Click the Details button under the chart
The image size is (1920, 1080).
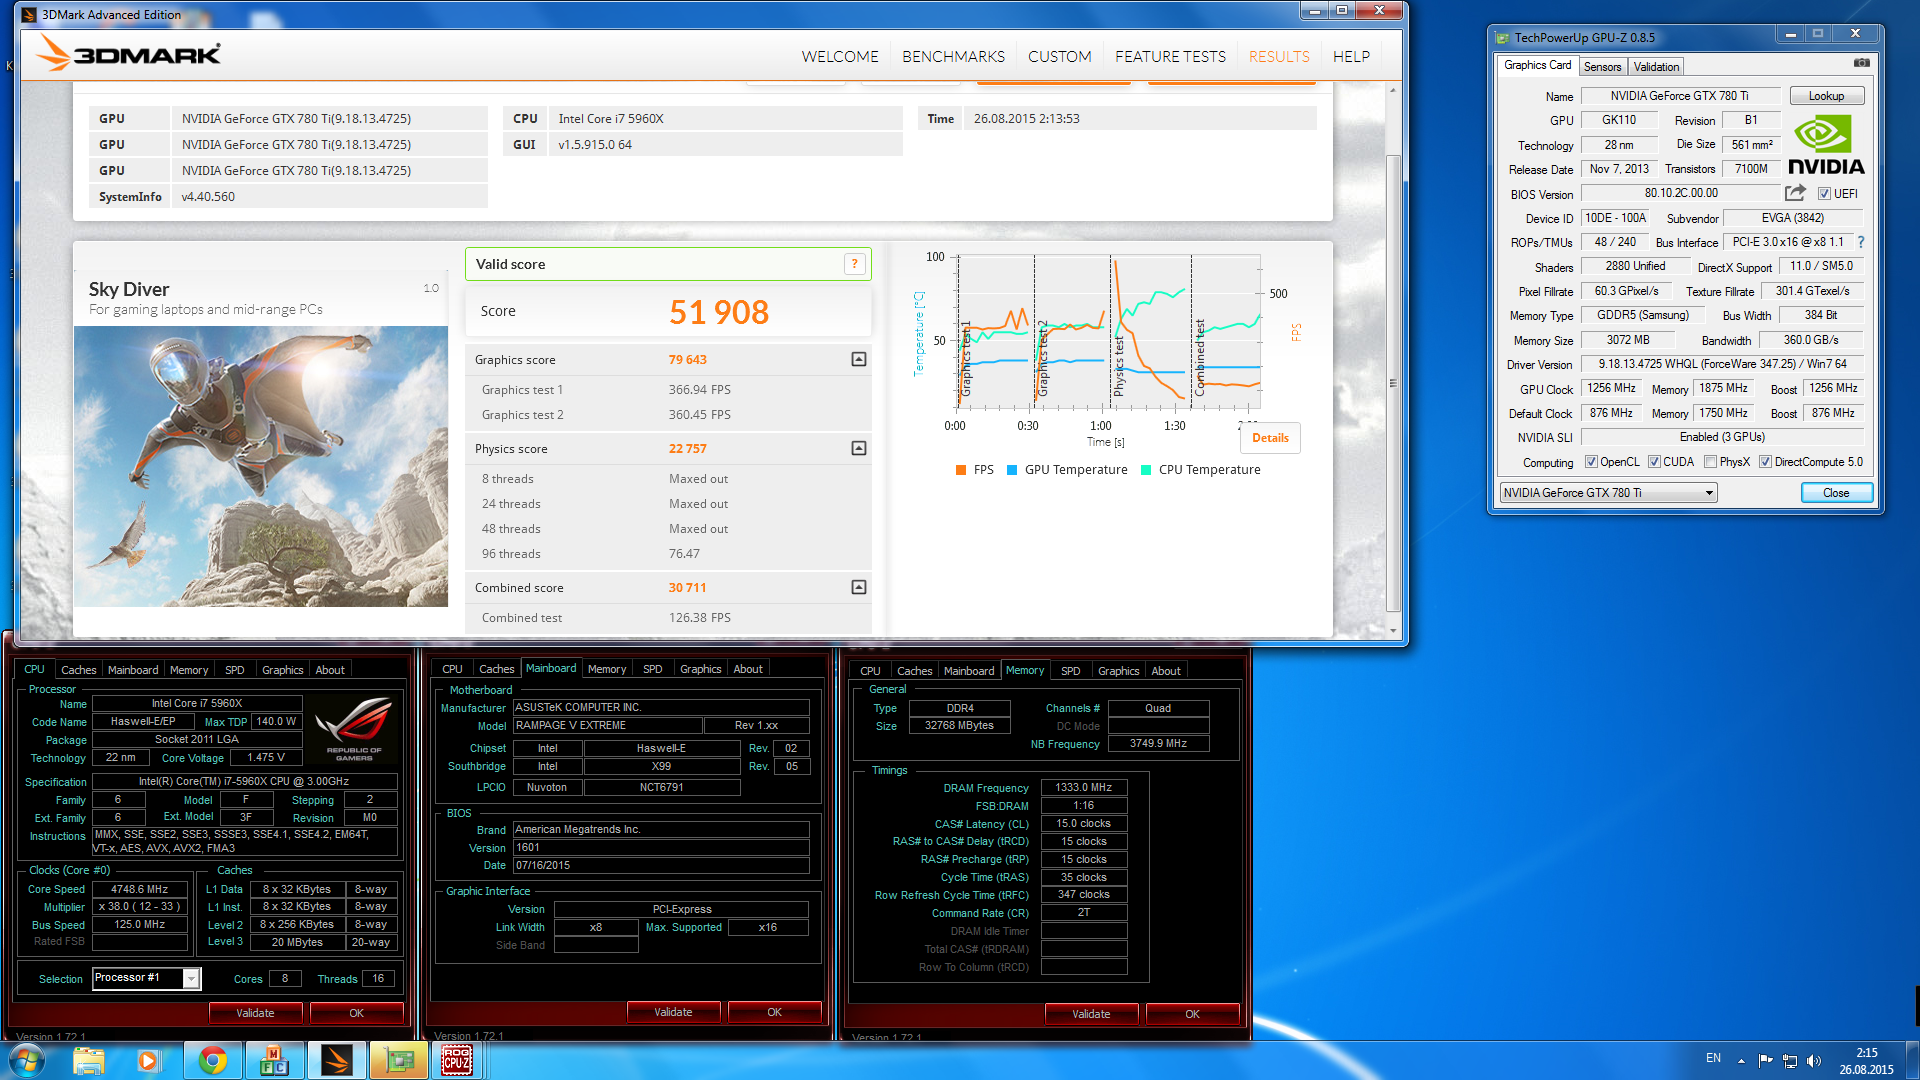click(x=1270, y=438)
